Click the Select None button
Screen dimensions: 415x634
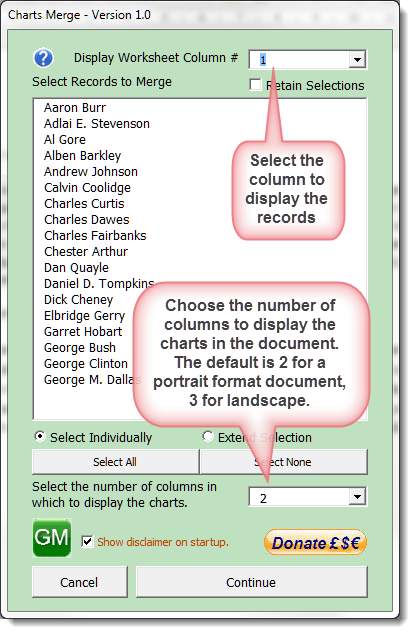[x=284, y=462]
